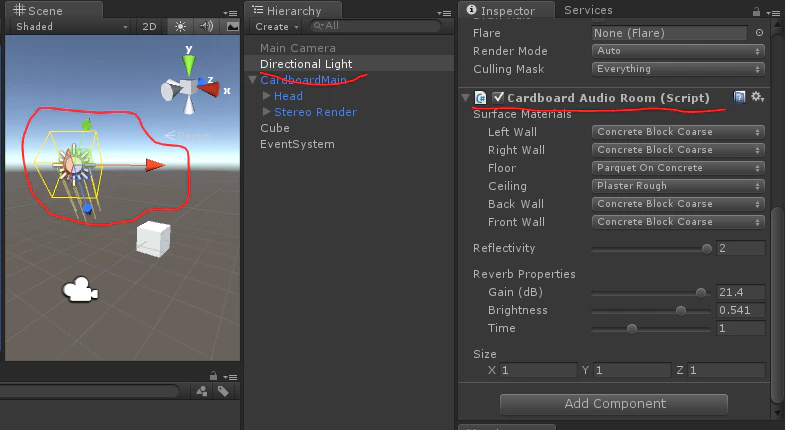The height and width of the screenshot is (430, 786).
Task: Expand the Stereo Render child node
Action: click(x=267, y=112)
